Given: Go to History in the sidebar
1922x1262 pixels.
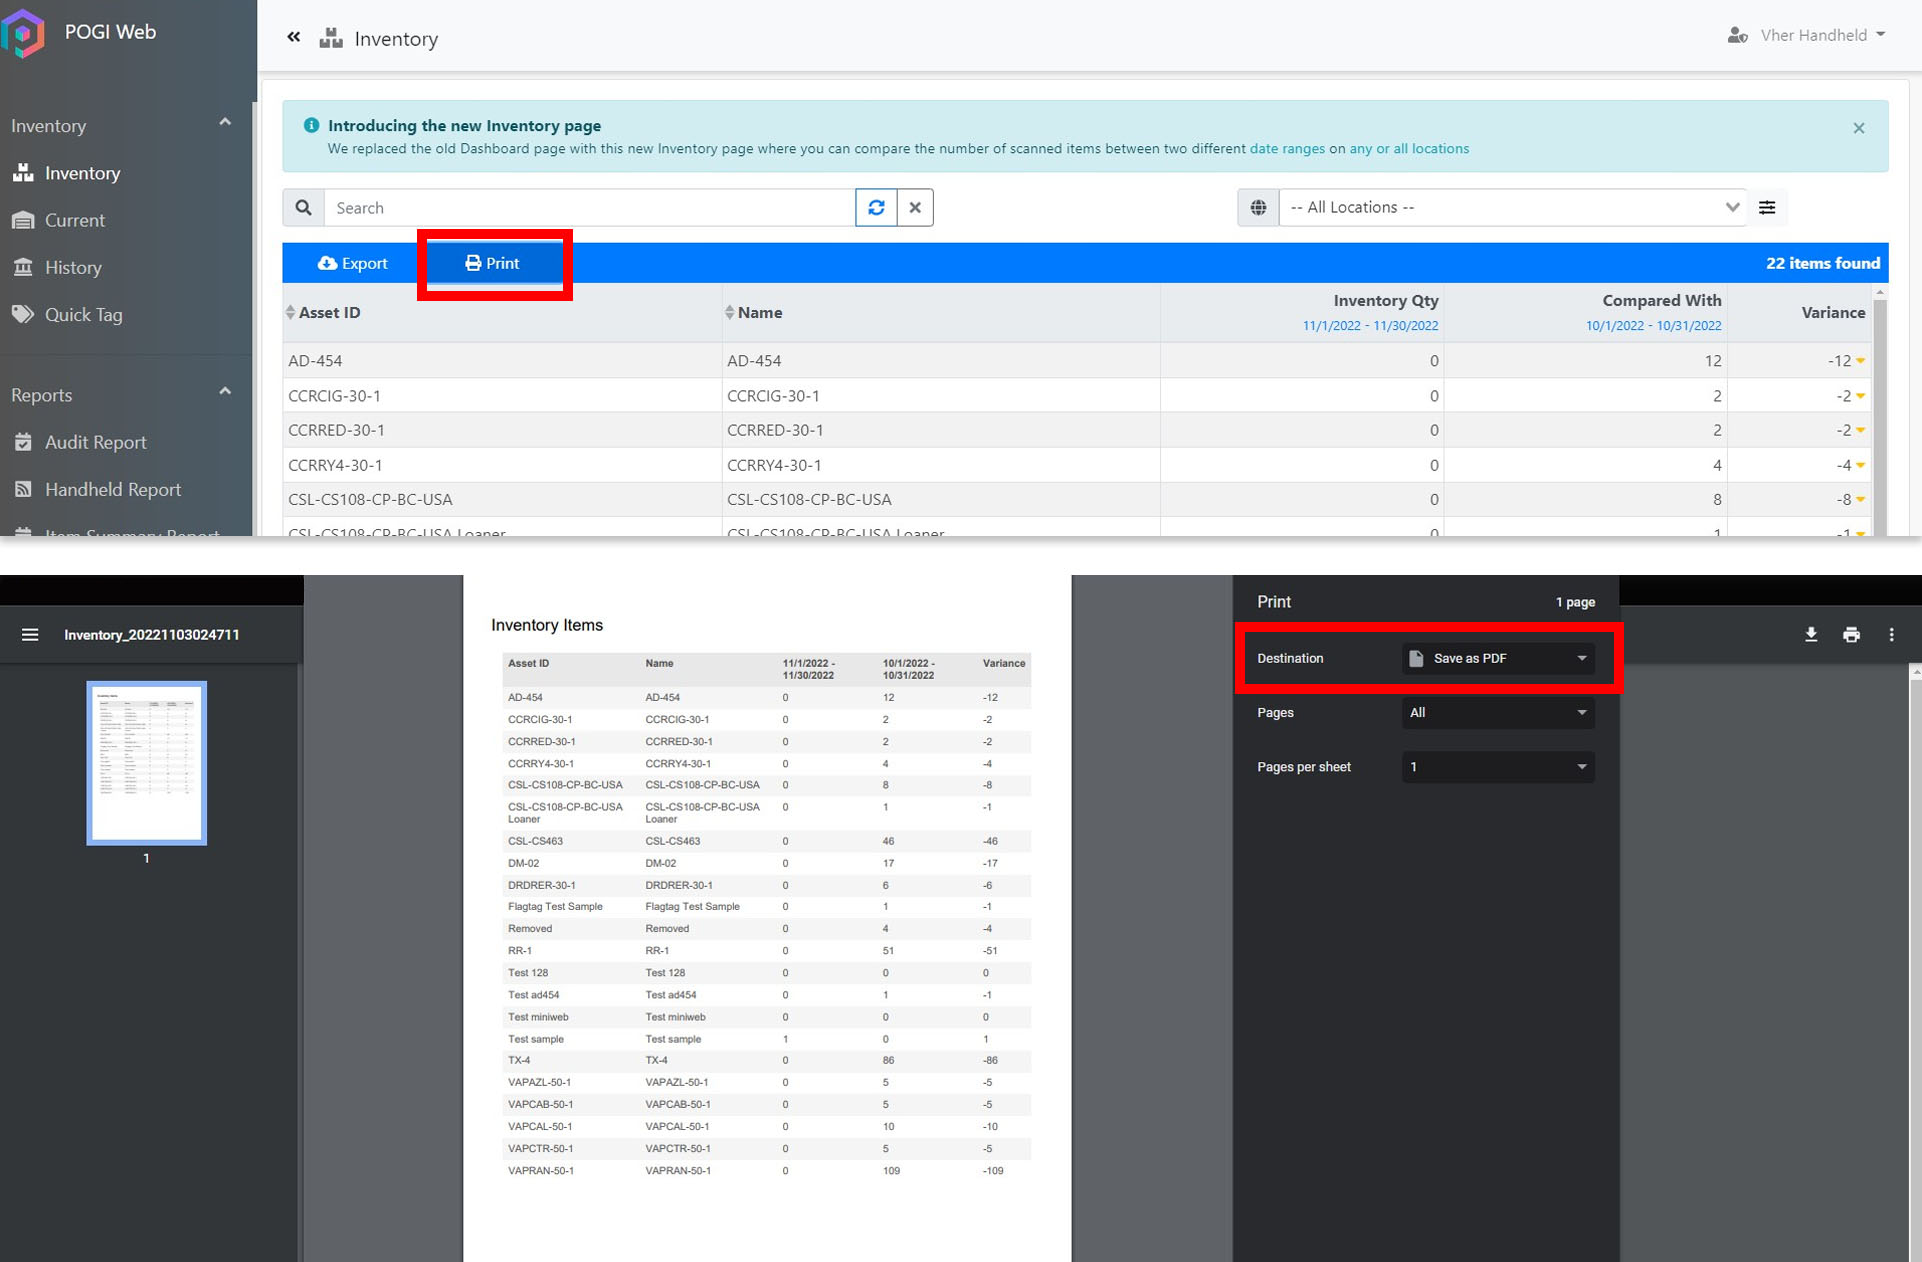Looking at the screenshot, I should coord(73,267).
